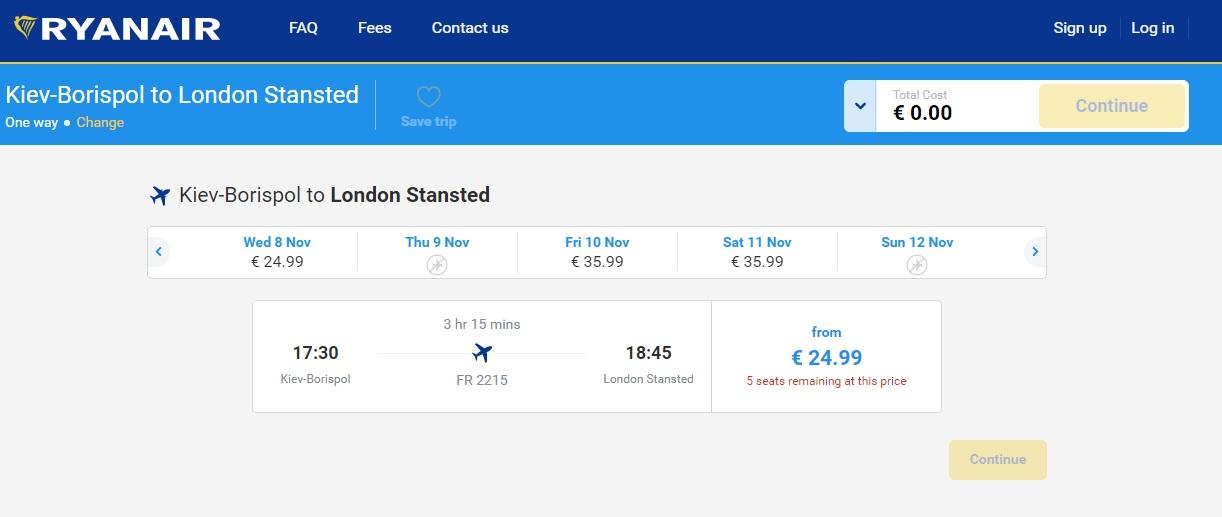Click the Continue button below the flight card
Screen dimensions: 1222x517
(997, 460)
